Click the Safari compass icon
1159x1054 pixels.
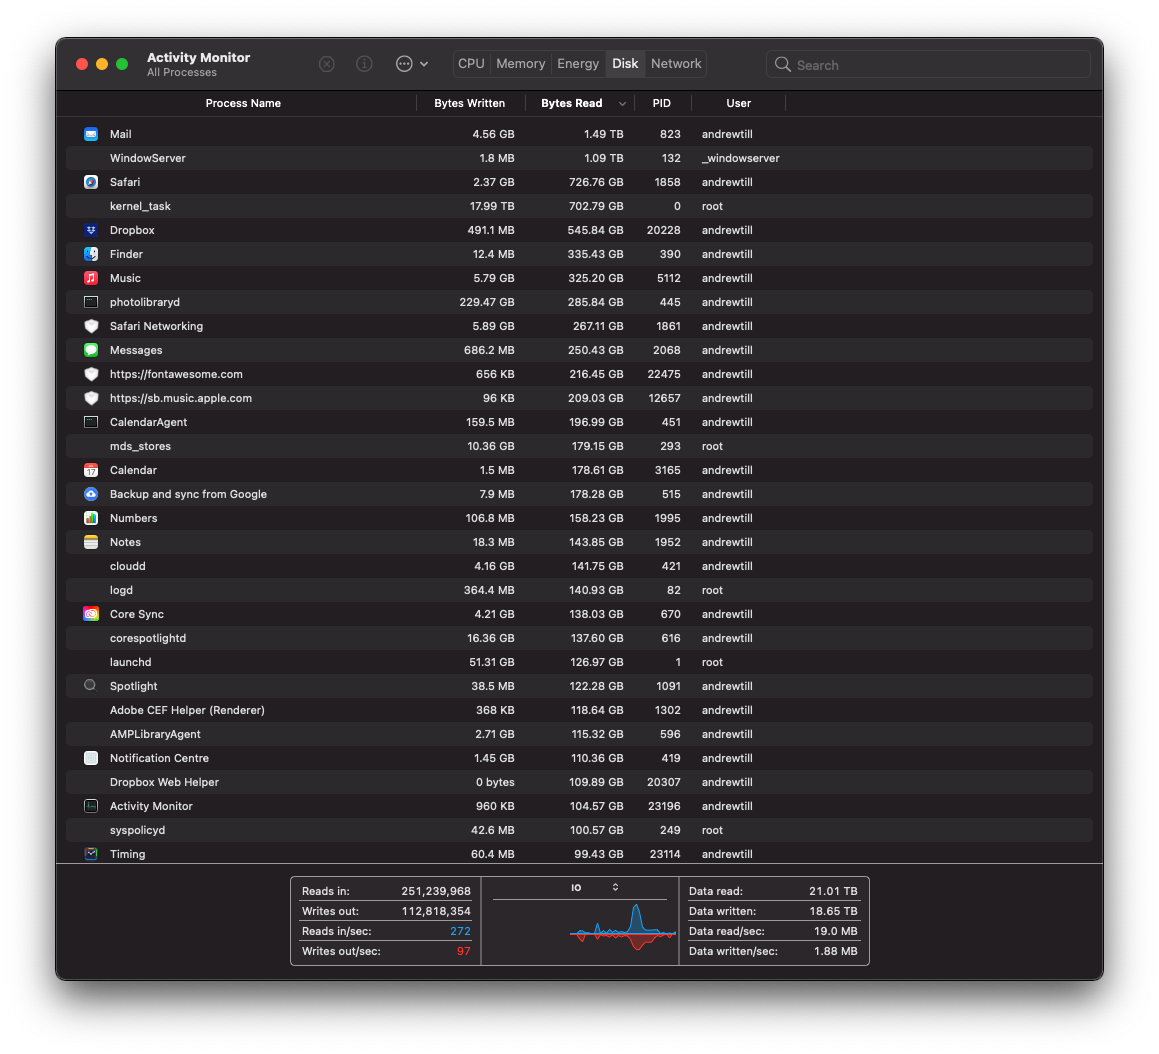[91, 182]
